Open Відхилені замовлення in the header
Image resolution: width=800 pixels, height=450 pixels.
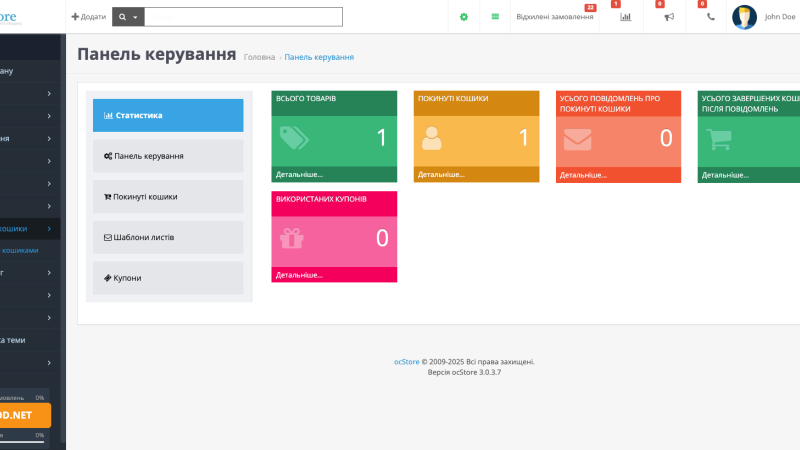click(555, 17)
